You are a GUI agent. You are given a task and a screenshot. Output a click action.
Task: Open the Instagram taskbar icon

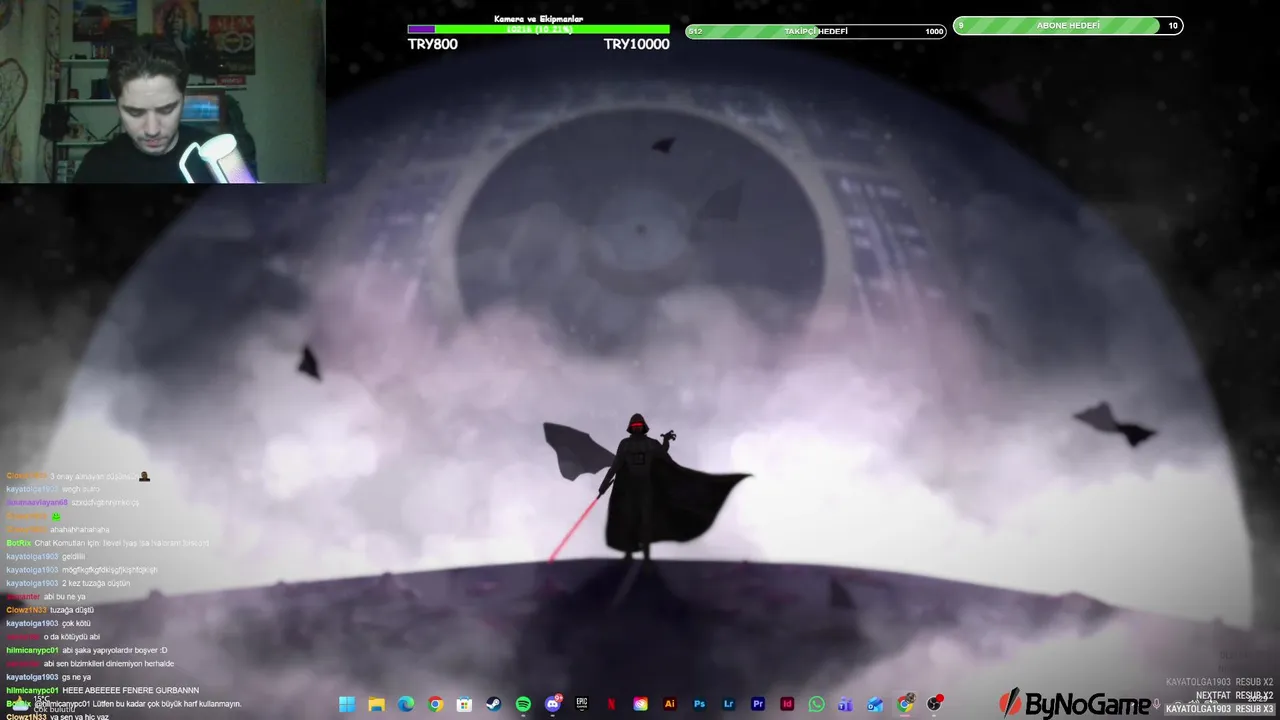(641, 704)
